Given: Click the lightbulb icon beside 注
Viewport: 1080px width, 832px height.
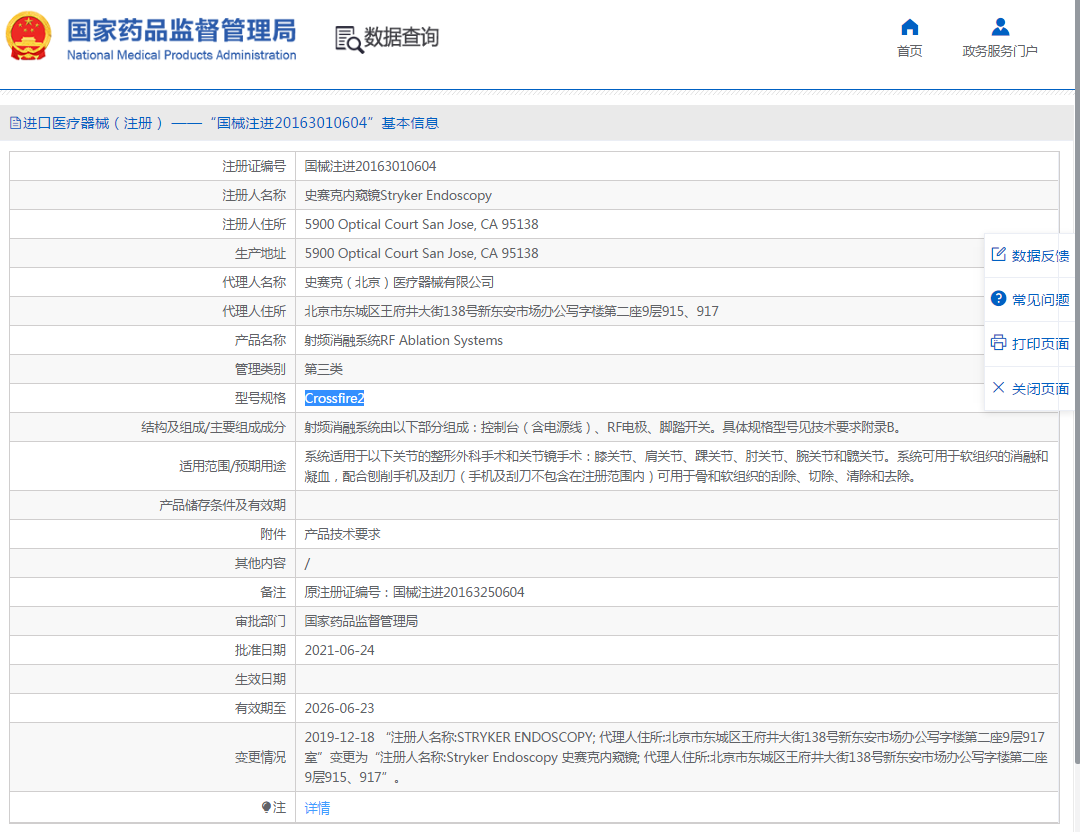Looking at the screenshot, I should pyautogui.click(x=266, y=807).
